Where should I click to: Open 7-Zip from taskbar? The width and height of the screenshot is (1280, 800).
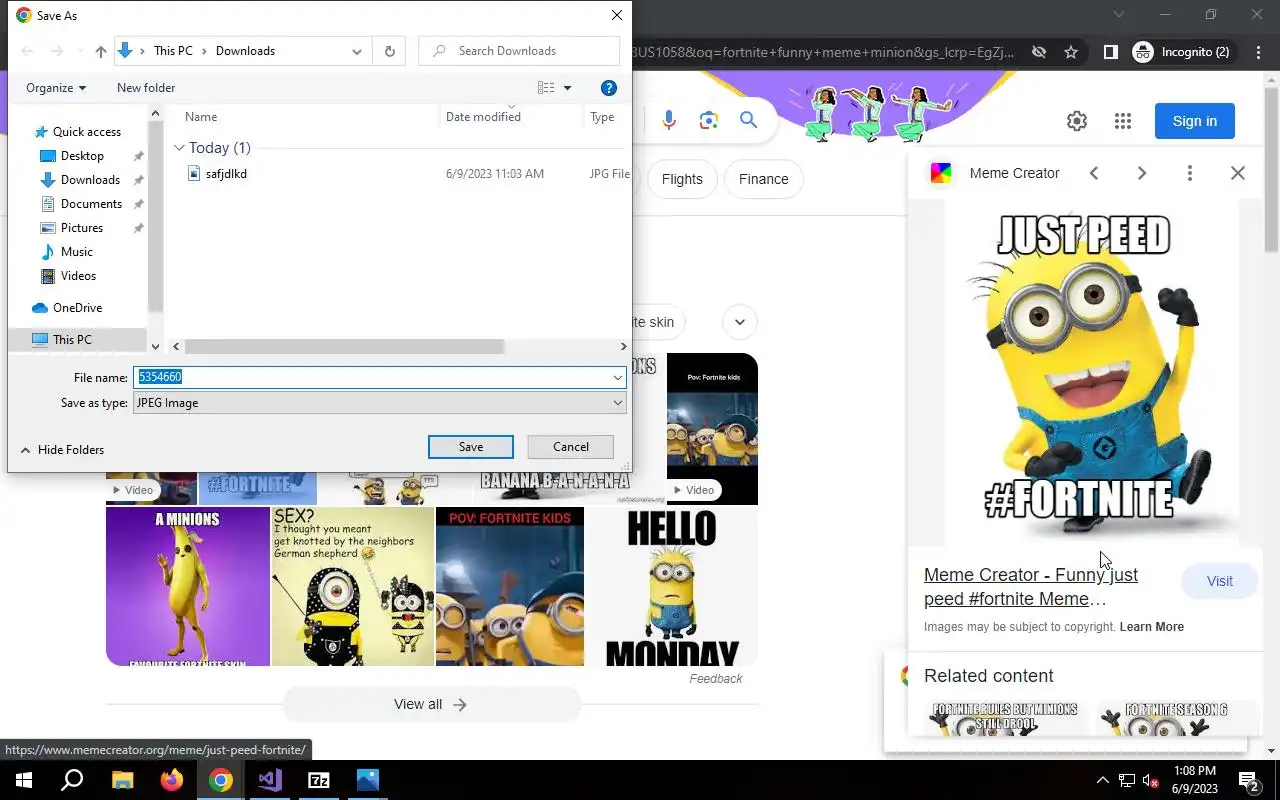click(318, 780)
